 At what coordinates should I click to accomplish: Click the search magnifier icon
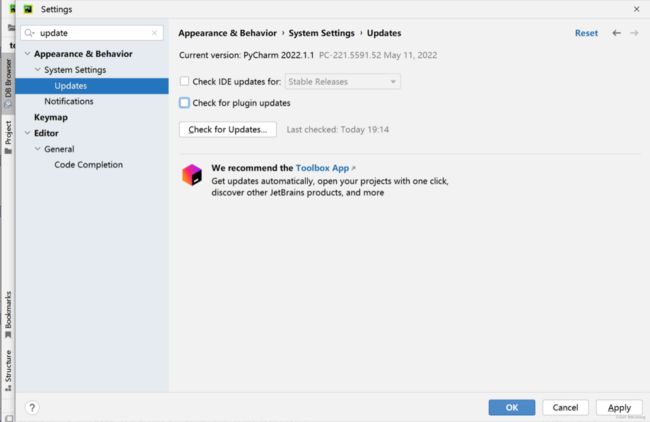tap(29, 33)
